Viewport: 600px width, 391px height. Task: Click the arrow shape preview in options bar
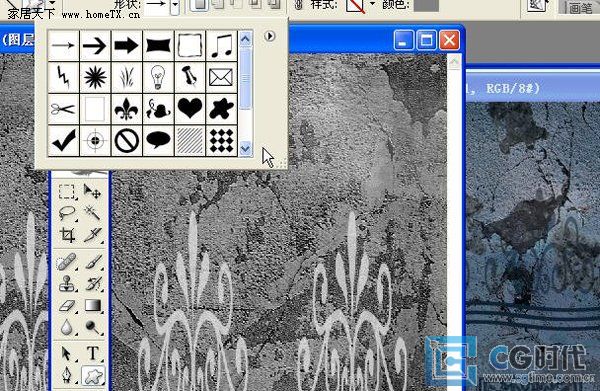point(157,5)
